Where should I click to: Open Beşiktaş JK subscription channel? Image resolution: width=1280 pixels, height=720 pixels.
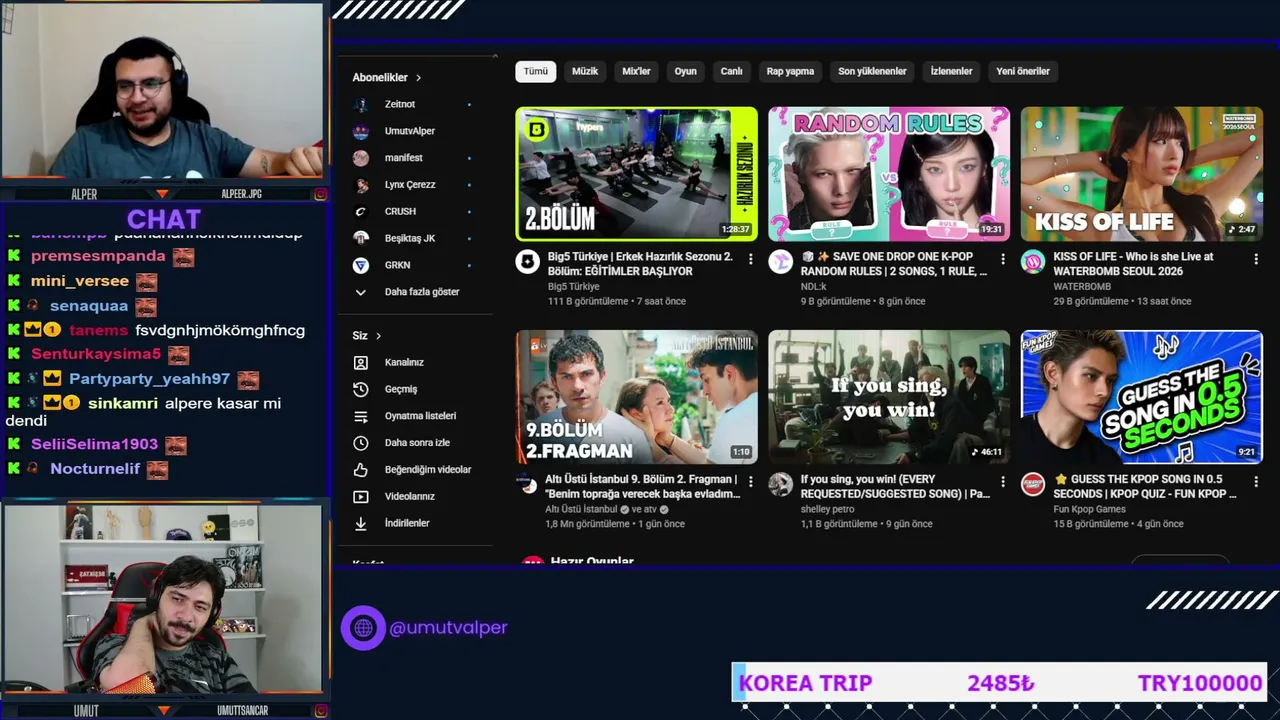coord(410,238)
